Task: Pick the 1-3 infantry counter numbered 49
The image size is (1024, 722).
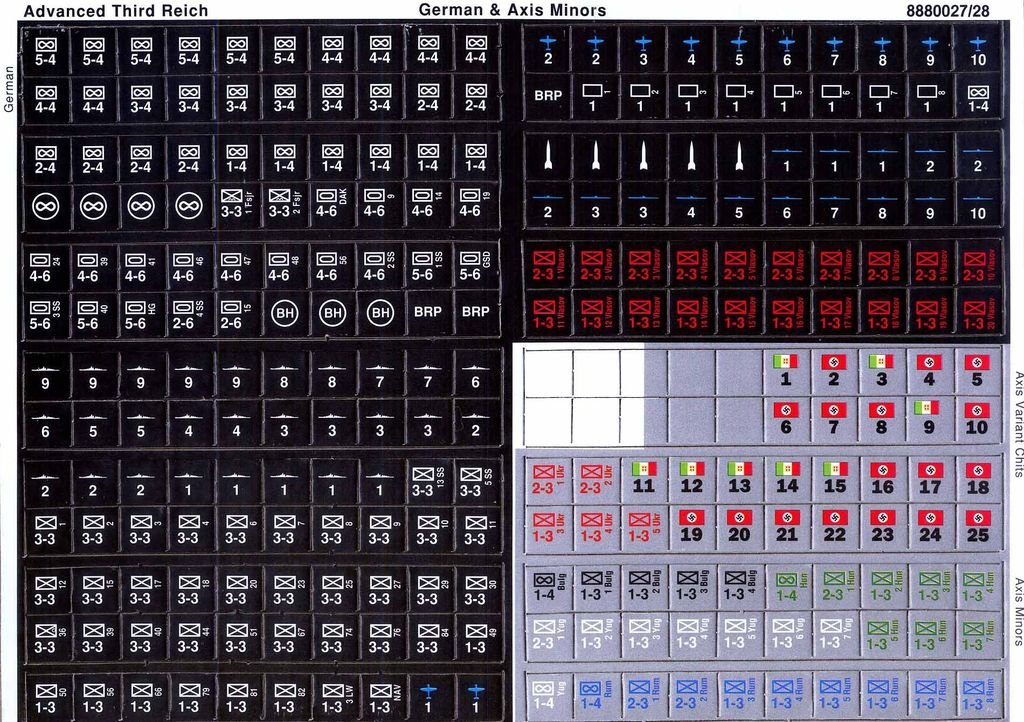Action: 475,638
